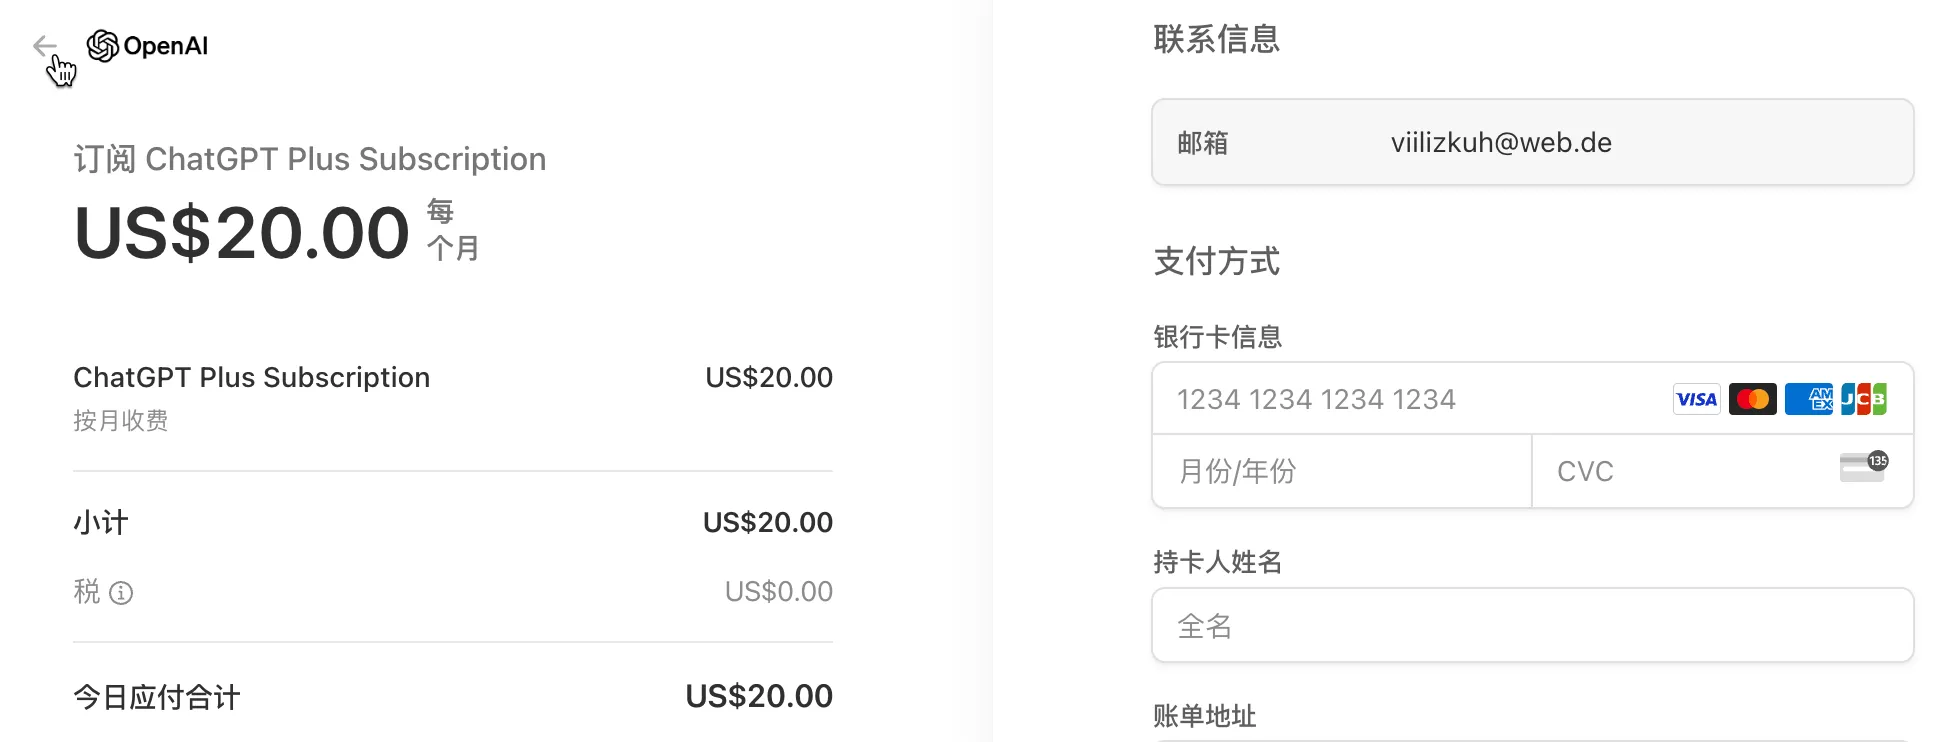Click the 今日应付合计 total amount US$20.00
This screenshot has height=742, width=1952.
(x=758, y=696)
